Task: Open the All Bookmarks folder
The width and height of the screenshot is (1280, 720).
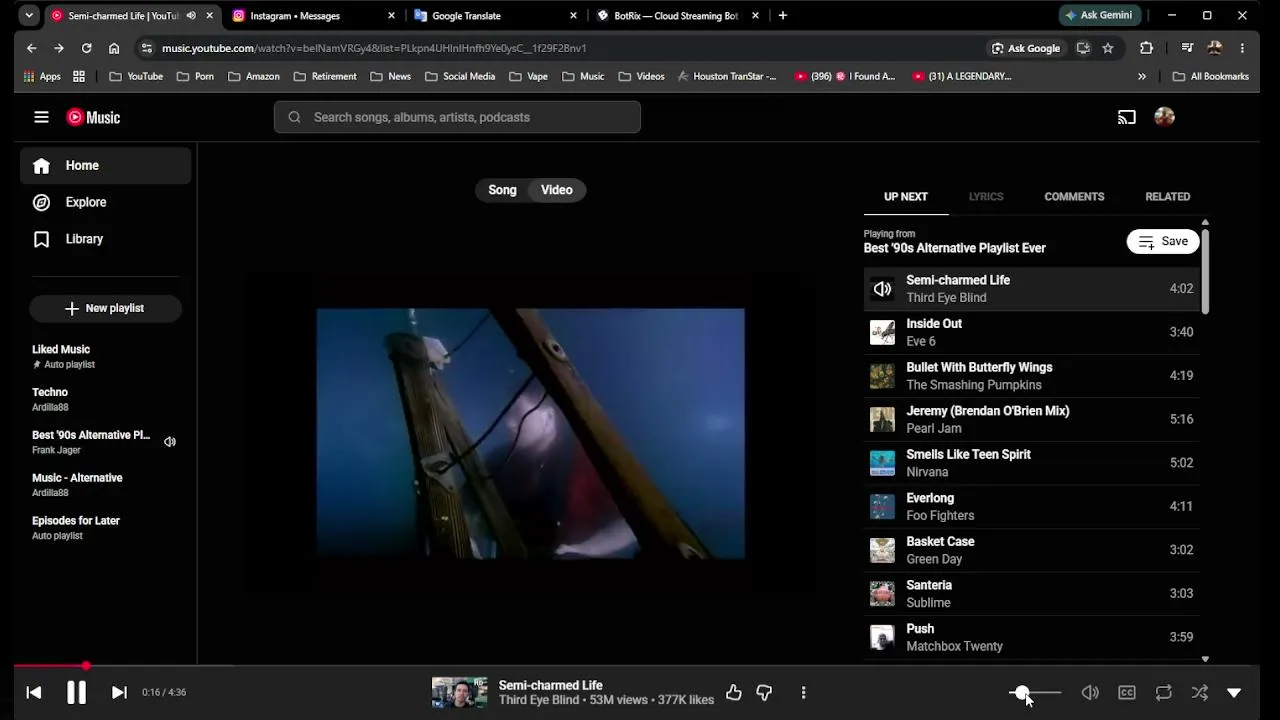Action: pos(1210,76)
